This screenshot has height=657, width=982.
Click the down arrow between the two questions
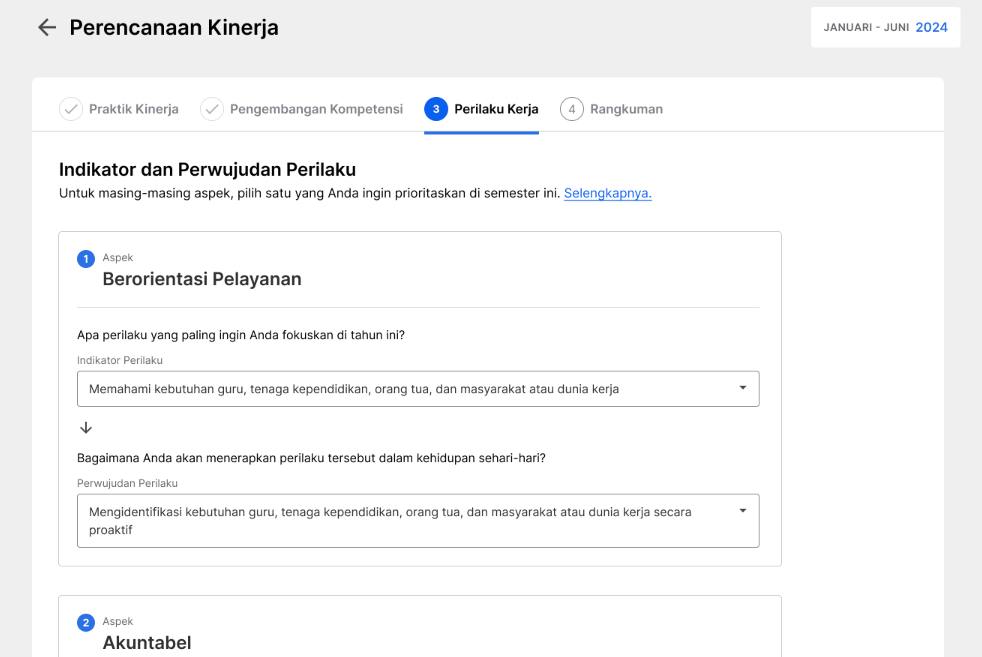tap(86, 428)
